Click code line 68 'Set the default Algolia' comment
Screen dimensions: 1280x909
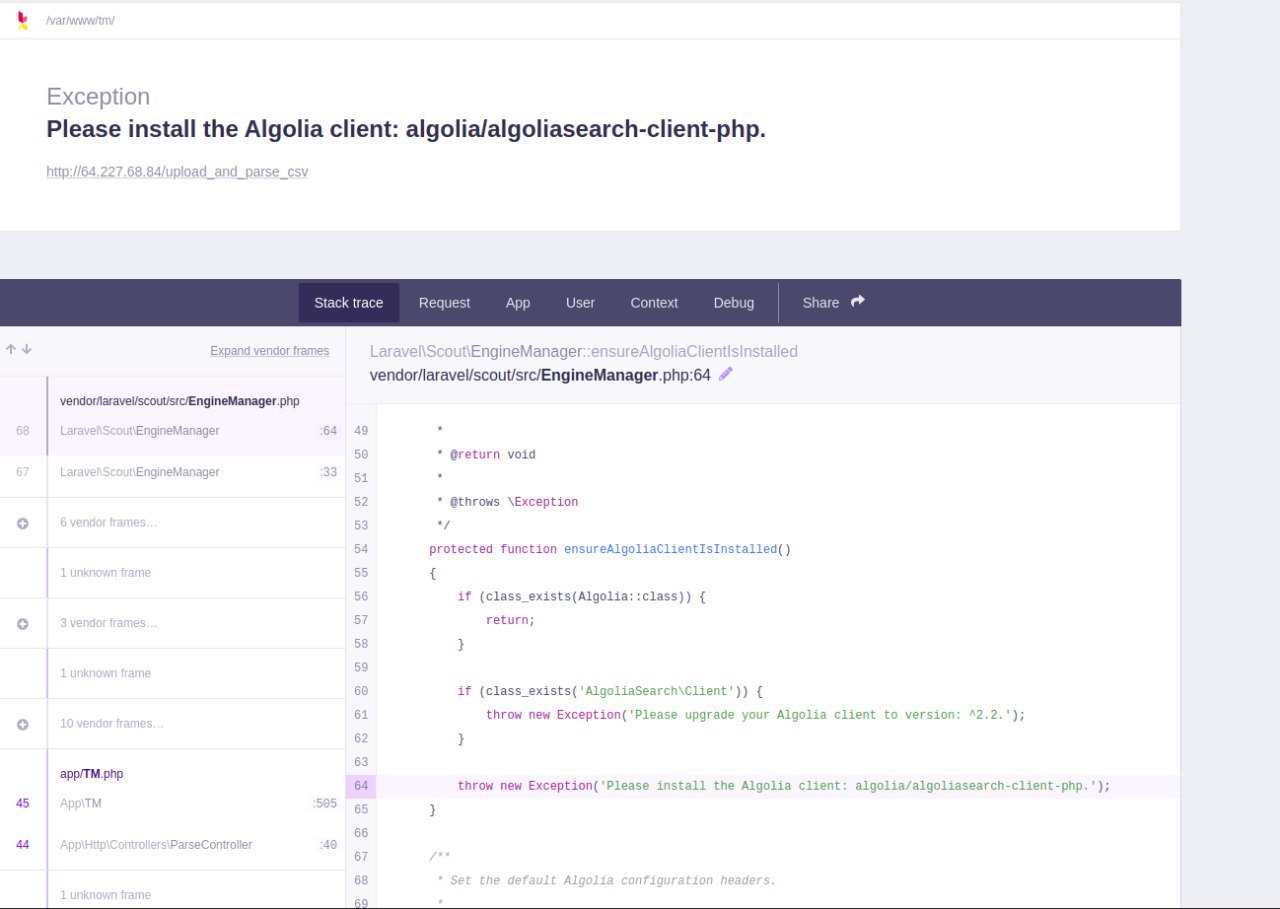[x=606, y=881]
